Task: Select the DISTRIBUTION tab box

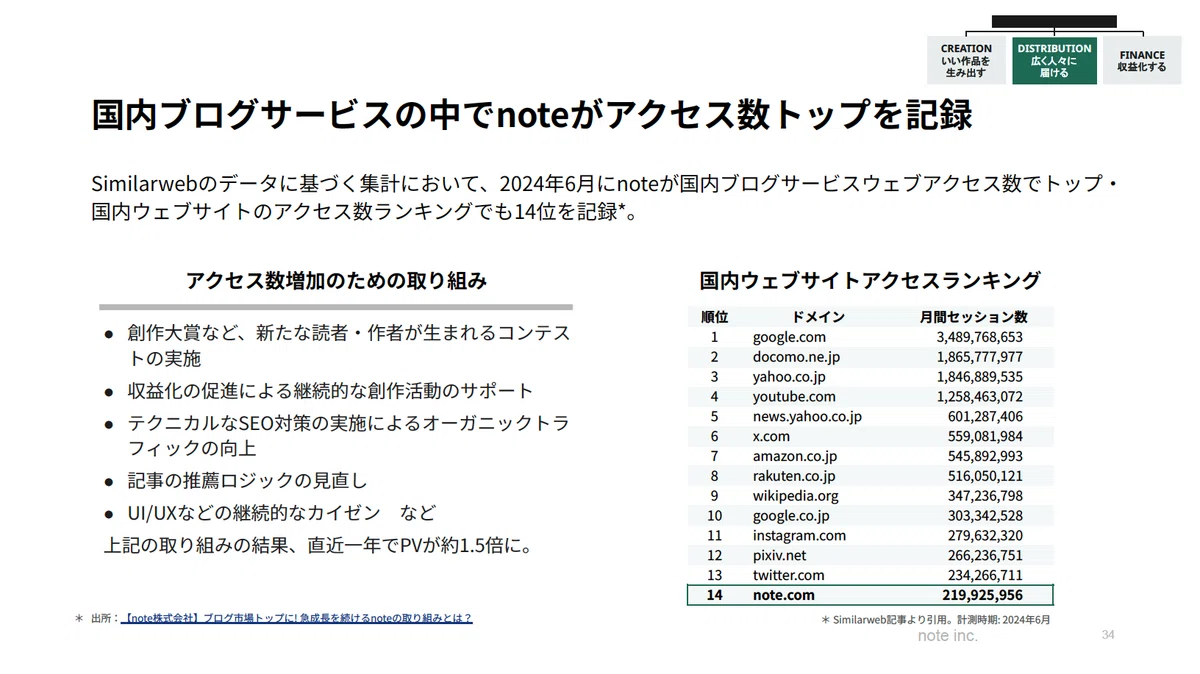Action: (x=1054, y=61)
